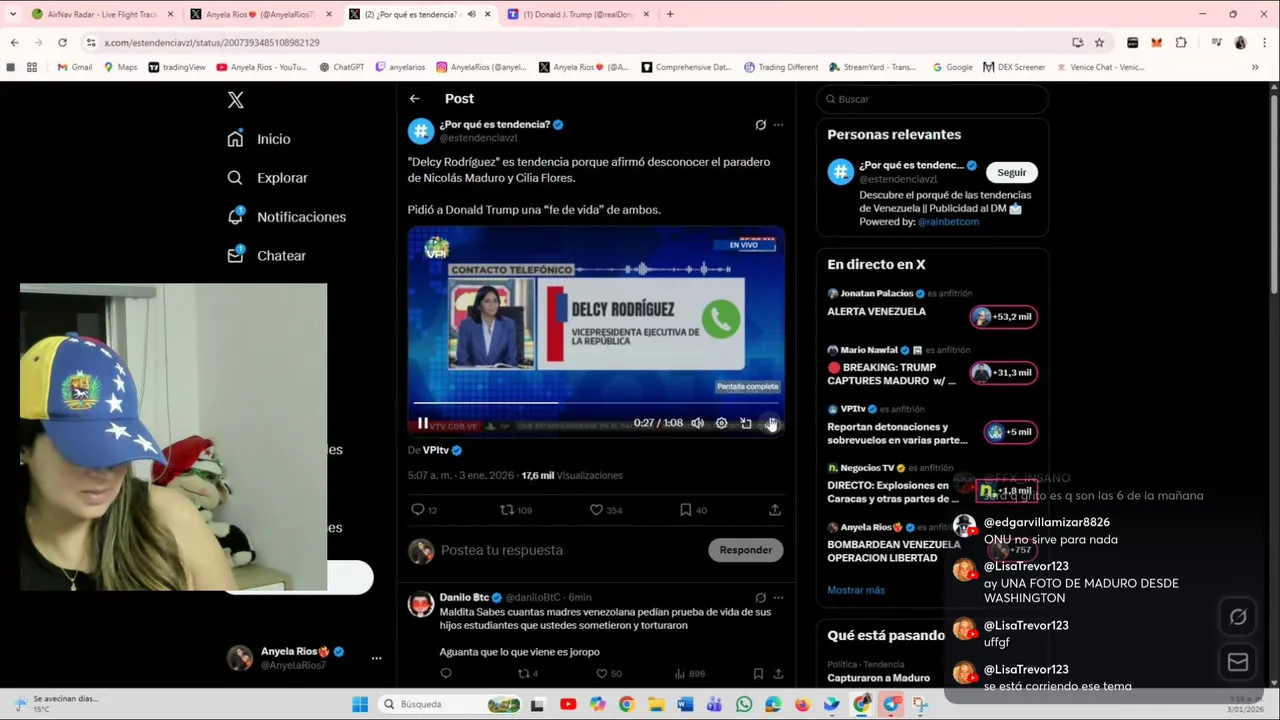1280x720 pixels.
Task: Mute the video using the speaker icon
Action: click(x=697, y=423)
